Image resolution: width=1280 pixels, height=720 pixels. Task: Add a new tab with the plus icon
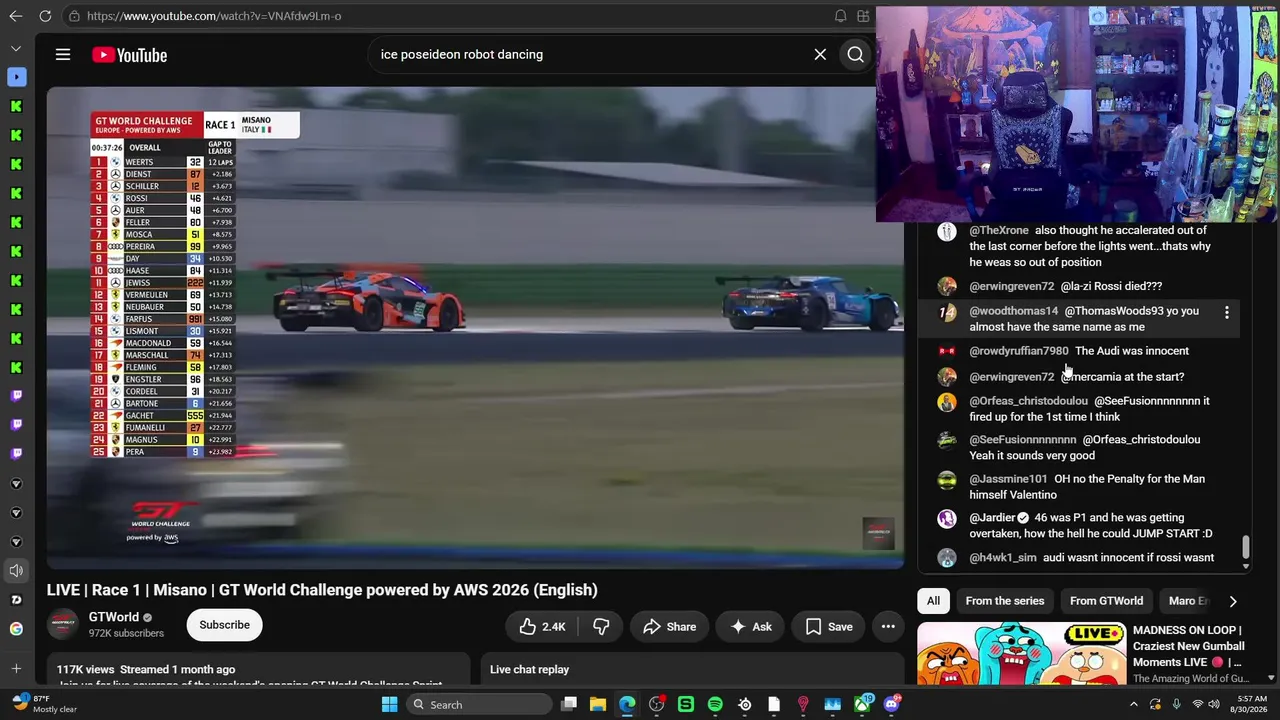click(16, 668)
